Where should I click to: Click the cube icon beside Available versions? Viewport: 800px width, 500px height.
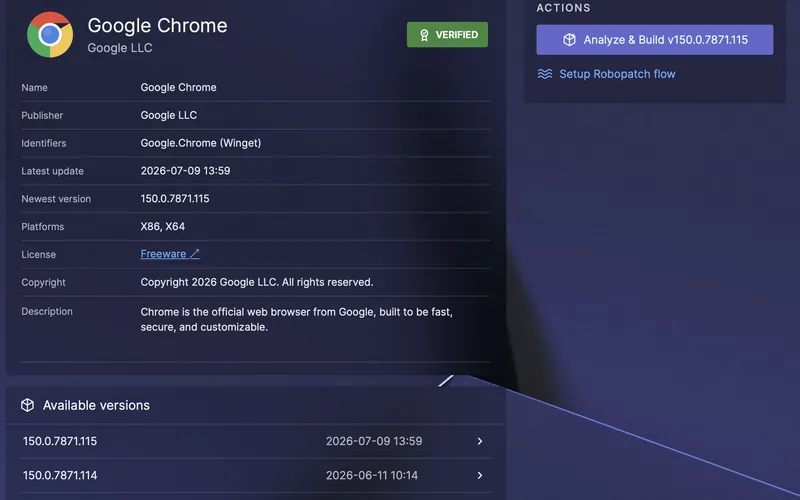coord(28,405)
